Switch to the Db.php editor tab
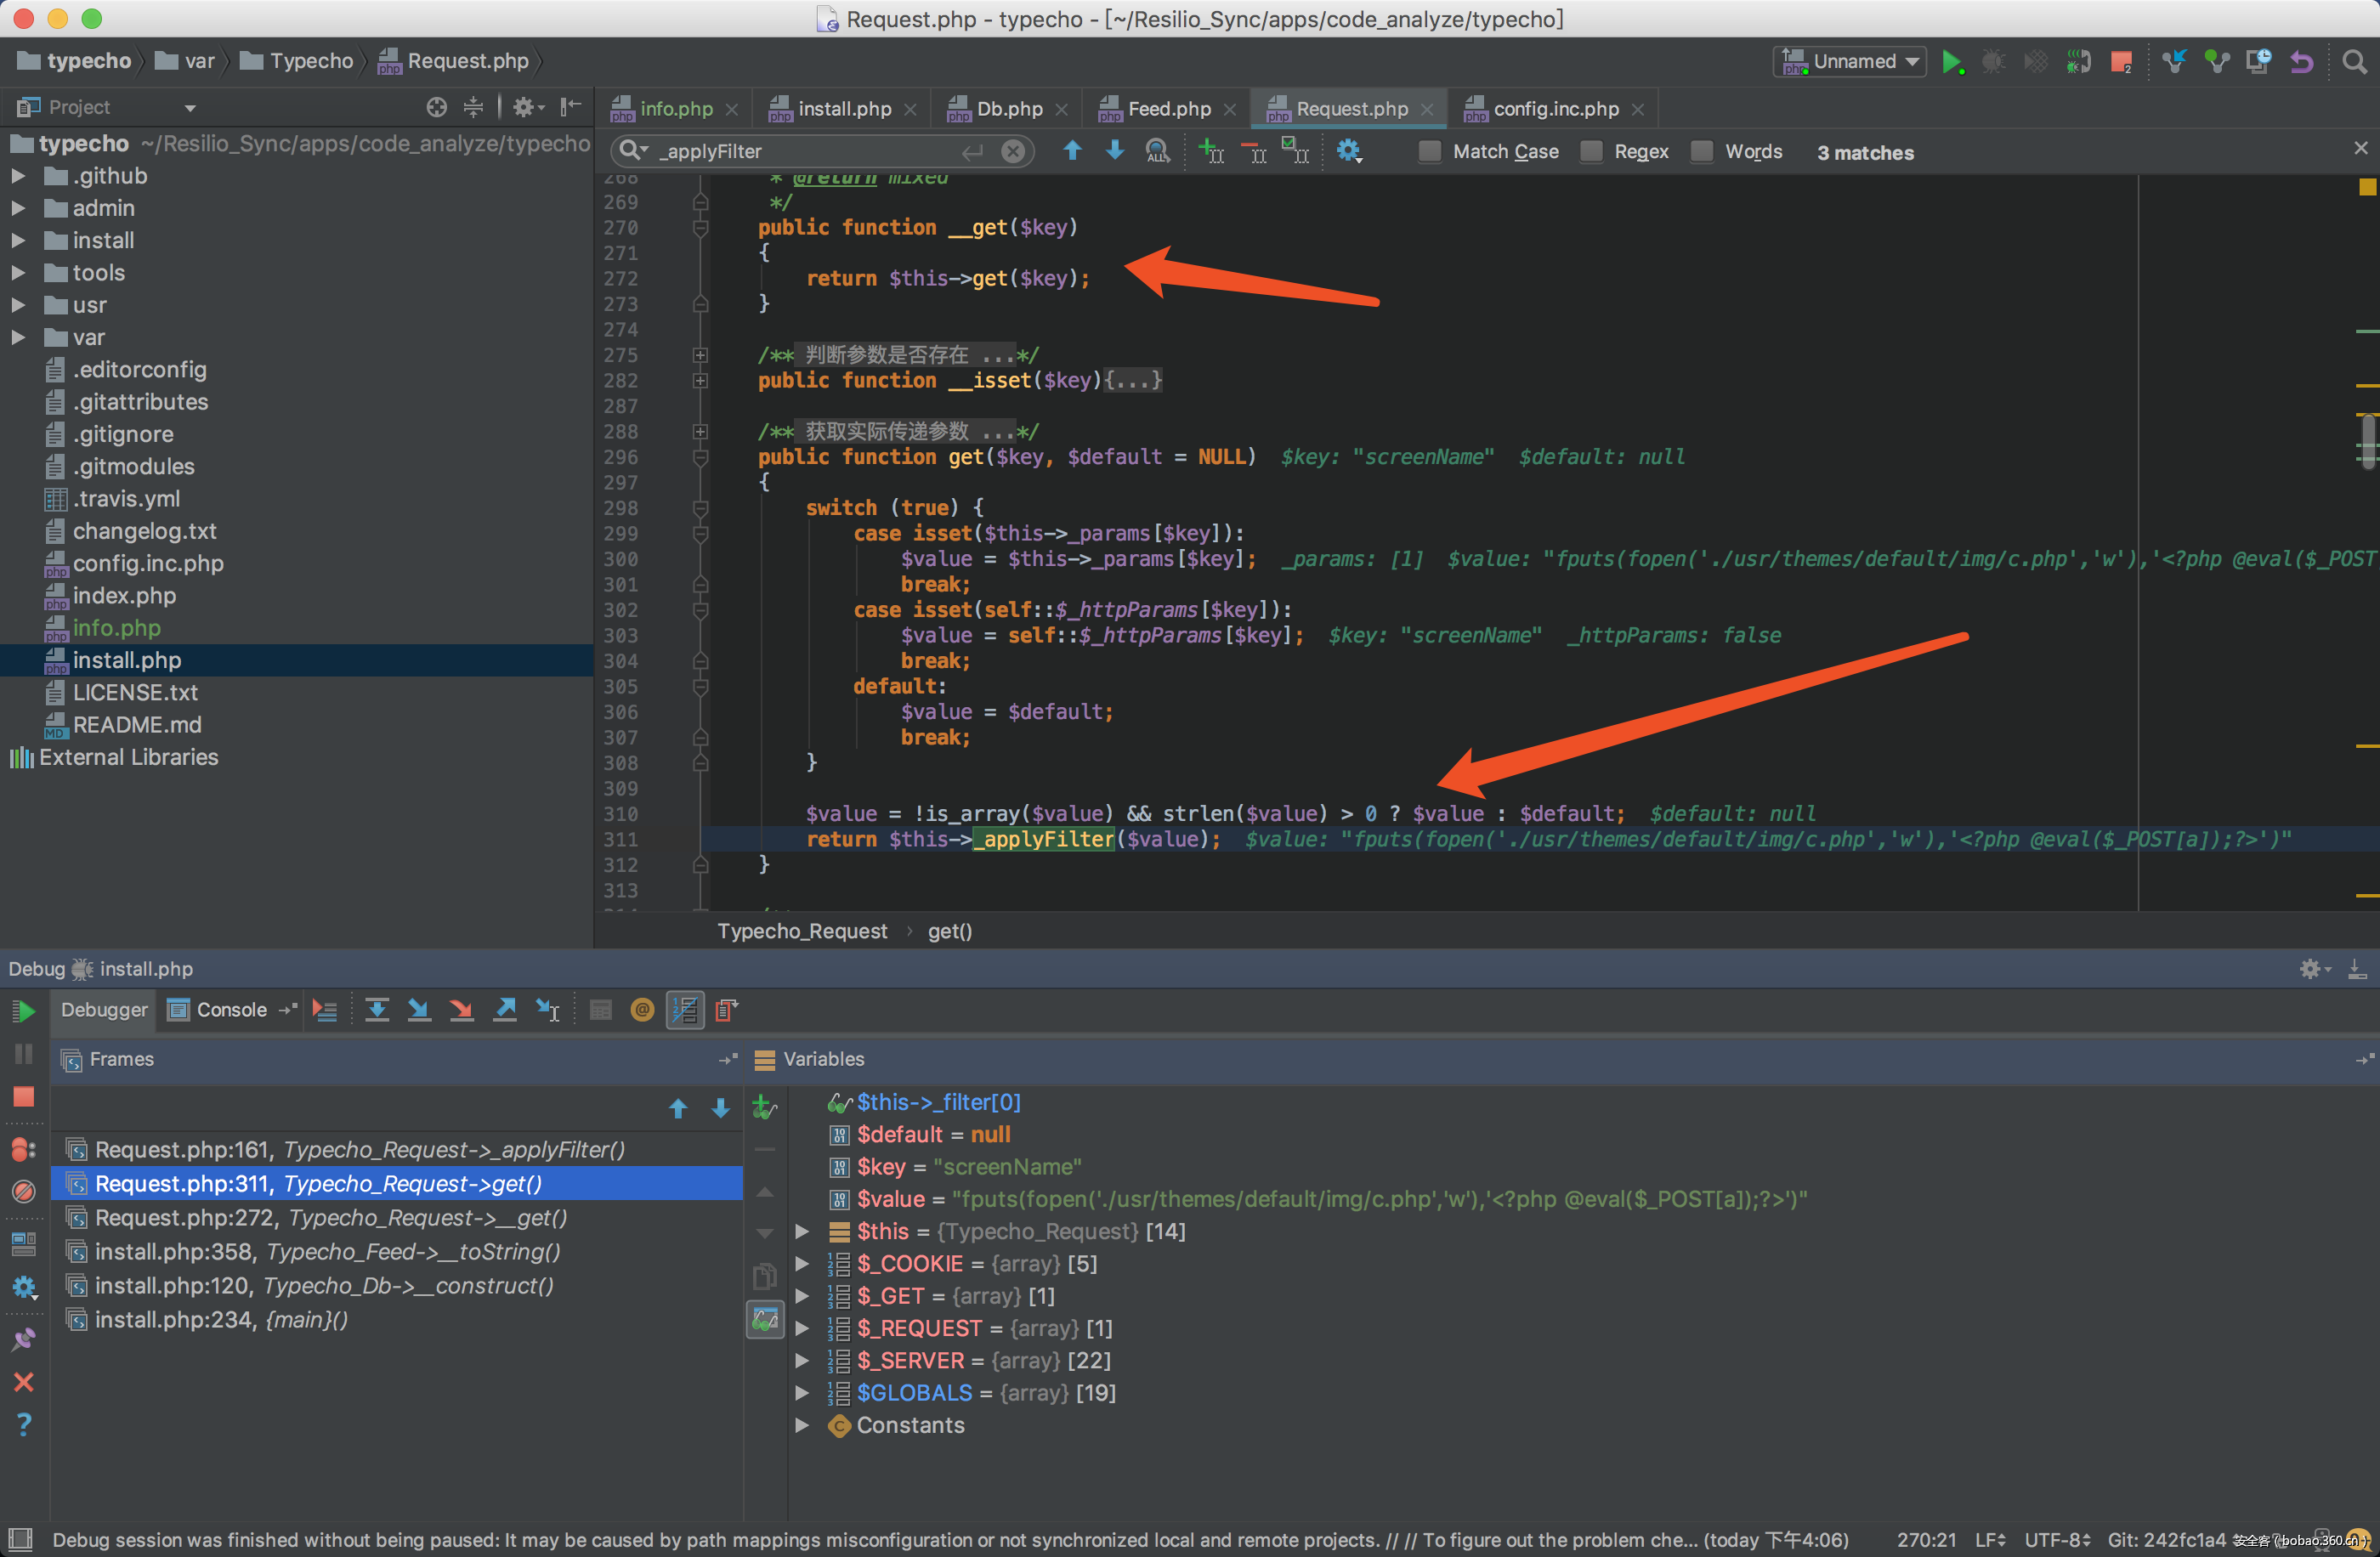Viewport: 2380px width, 1557px height. pos(1008,109)
